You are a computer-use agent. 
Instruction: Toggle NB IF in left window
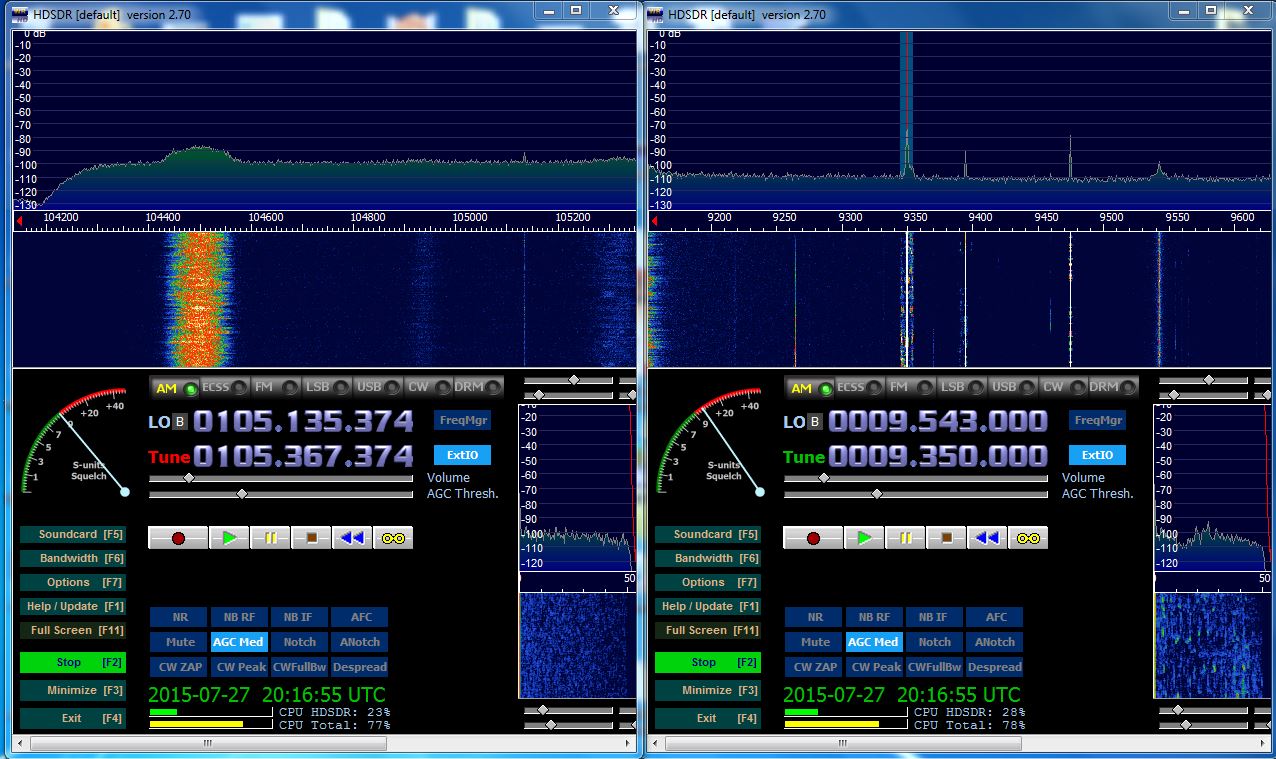299,617
